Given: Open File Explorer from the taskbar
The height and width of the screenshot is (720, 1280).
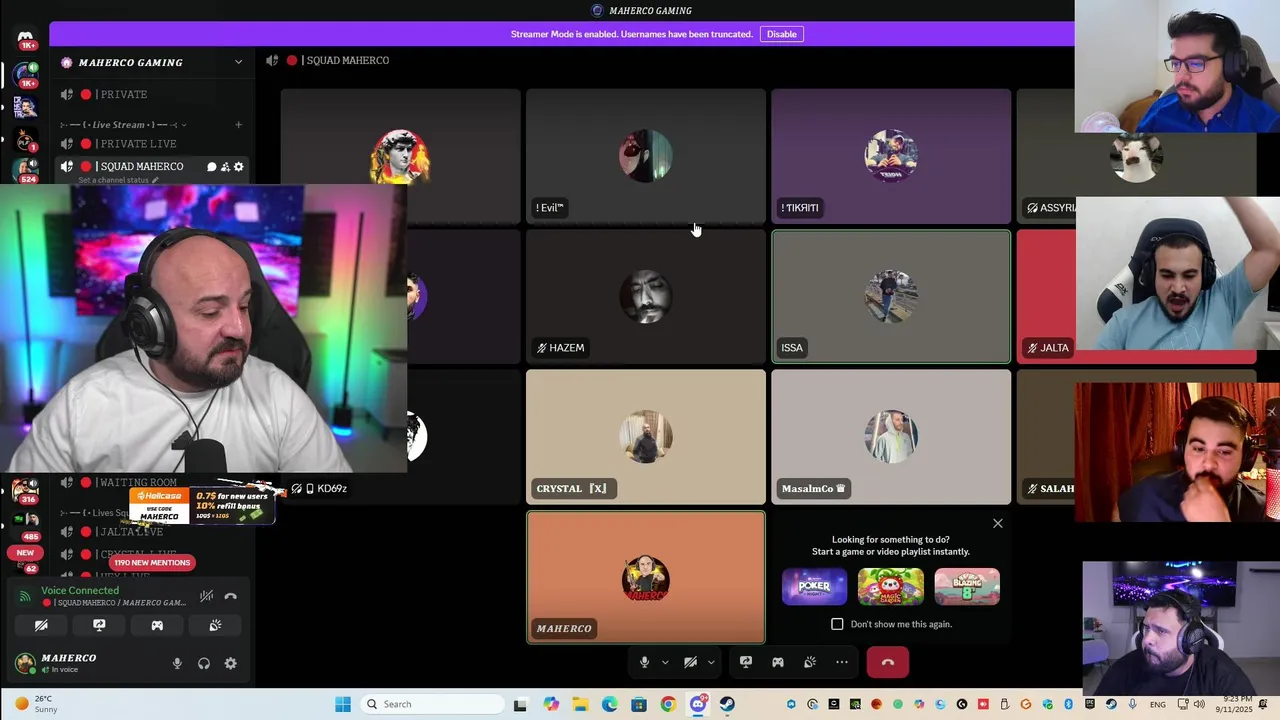Looking at the screenshot, I should [580, 704].
